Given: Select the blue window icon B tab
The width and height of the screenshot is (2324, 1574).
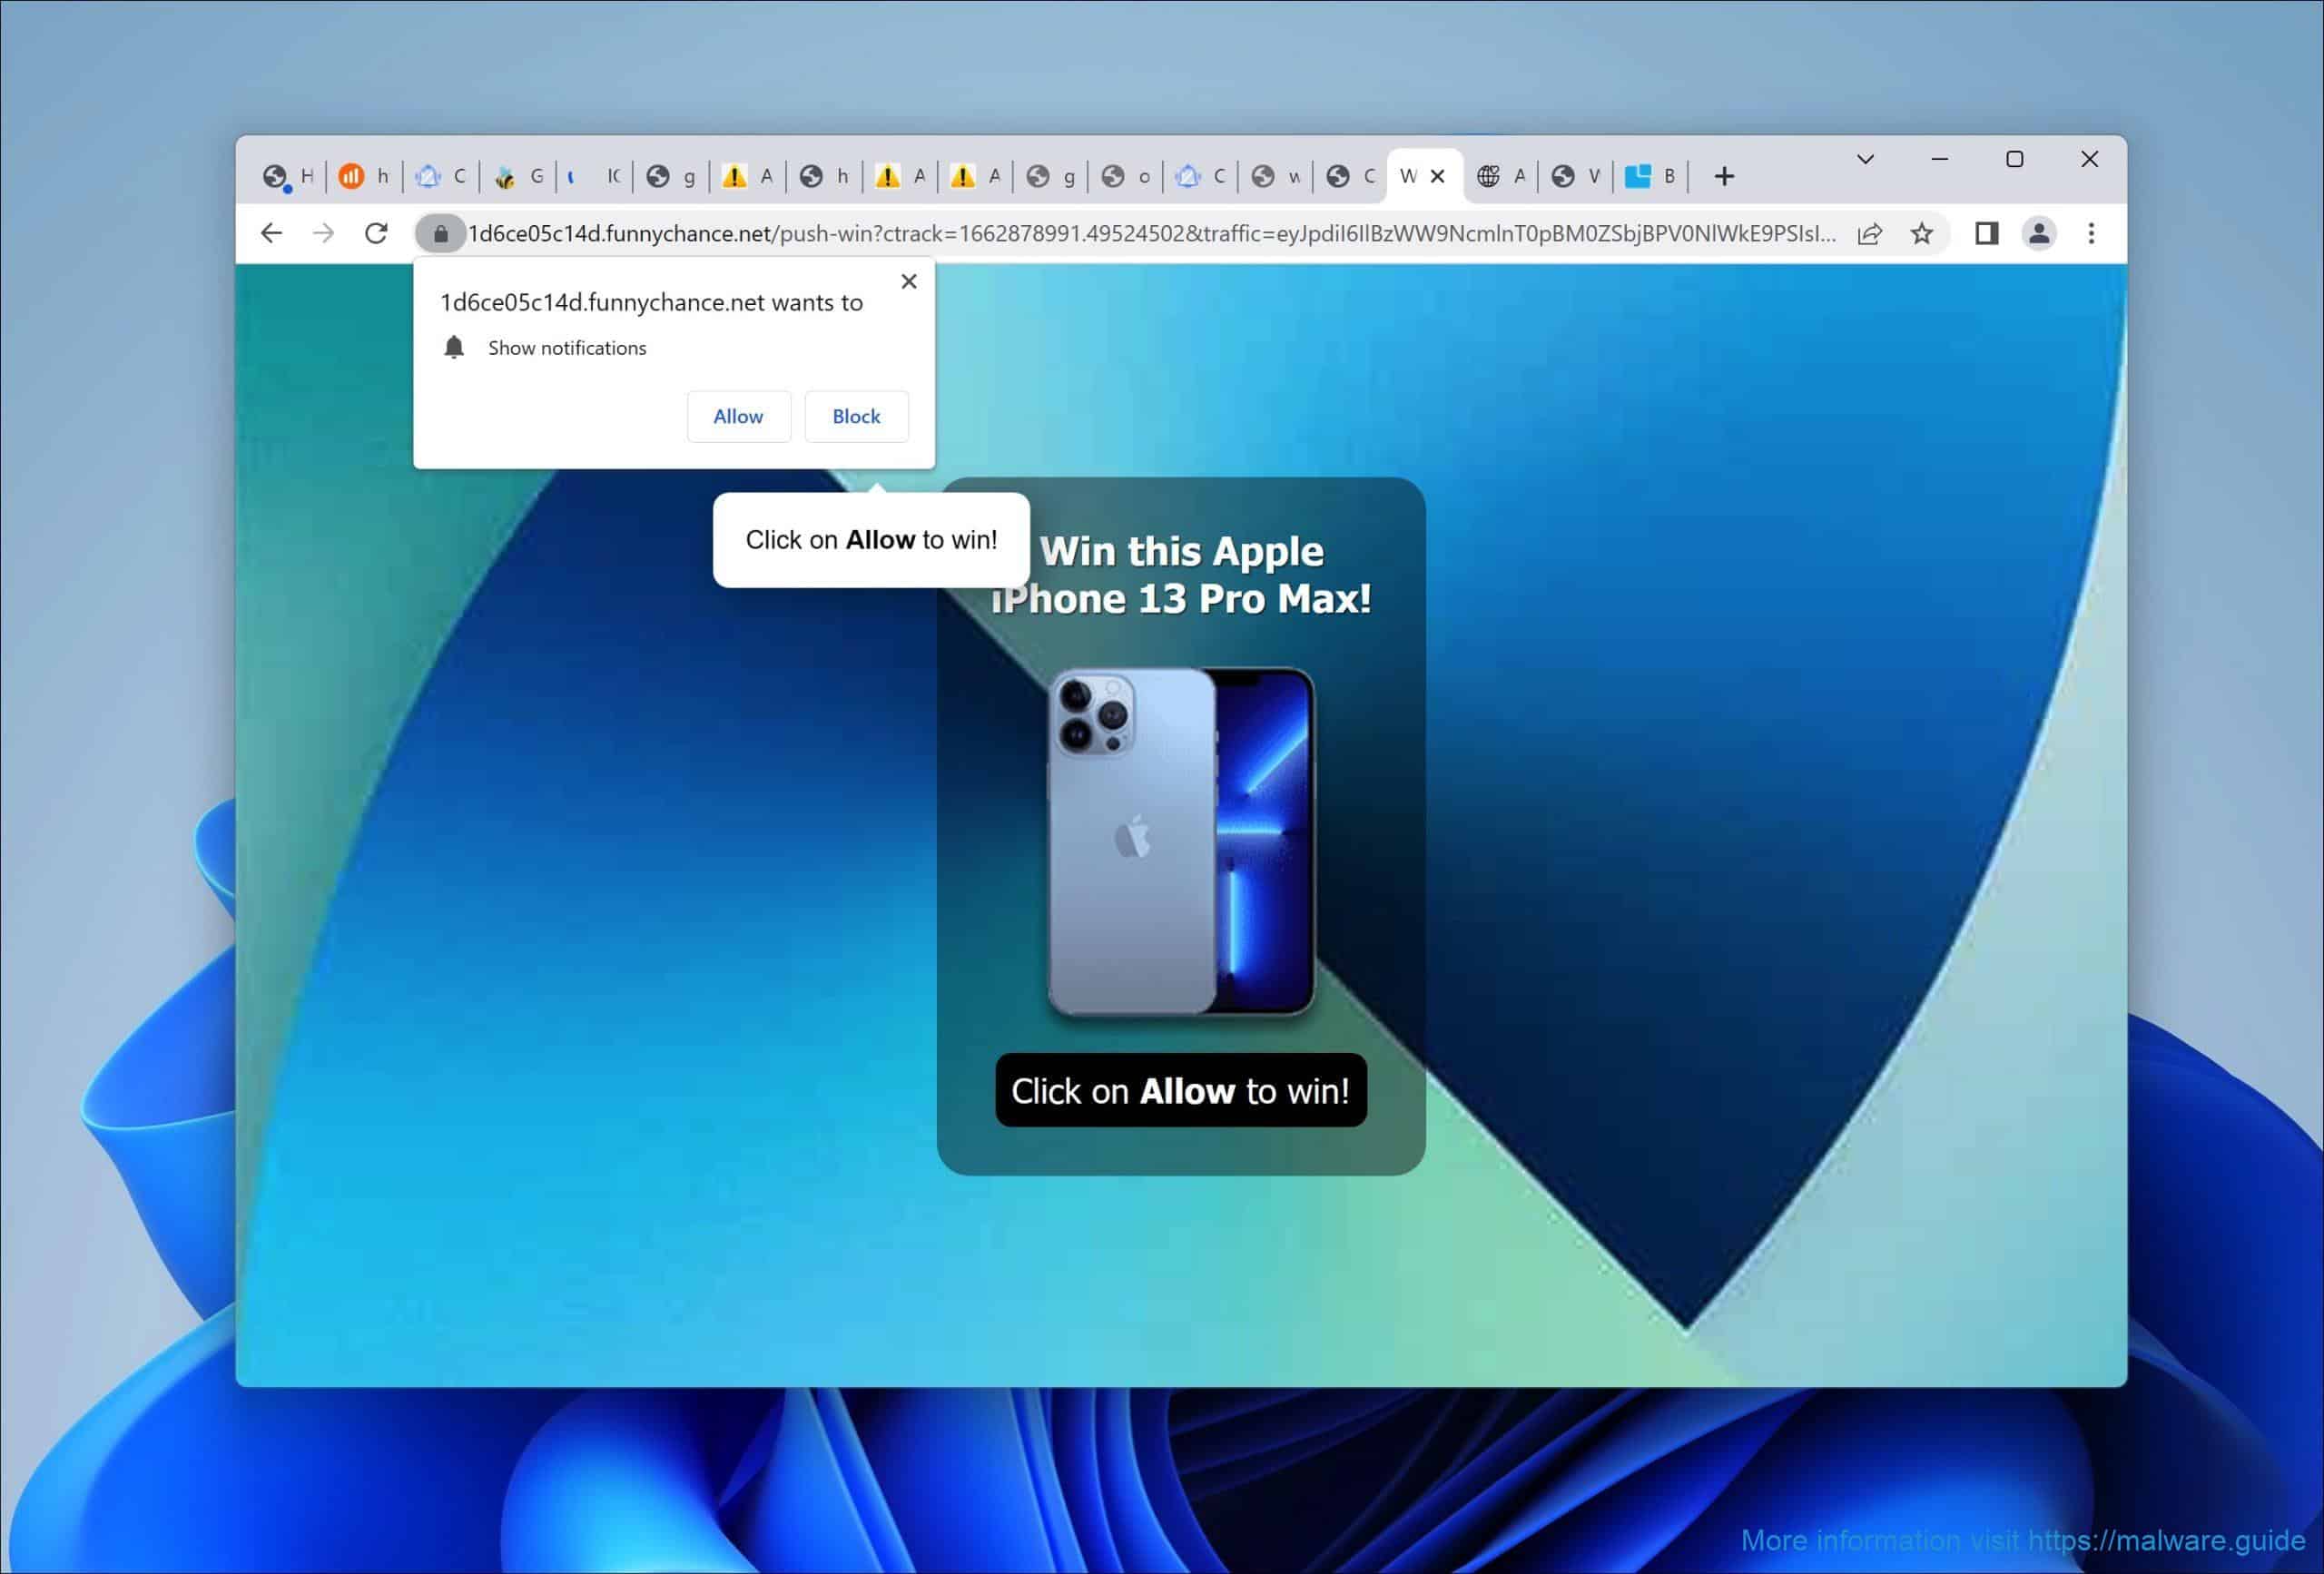Looking at the screenshot, I should point(1650,177).
